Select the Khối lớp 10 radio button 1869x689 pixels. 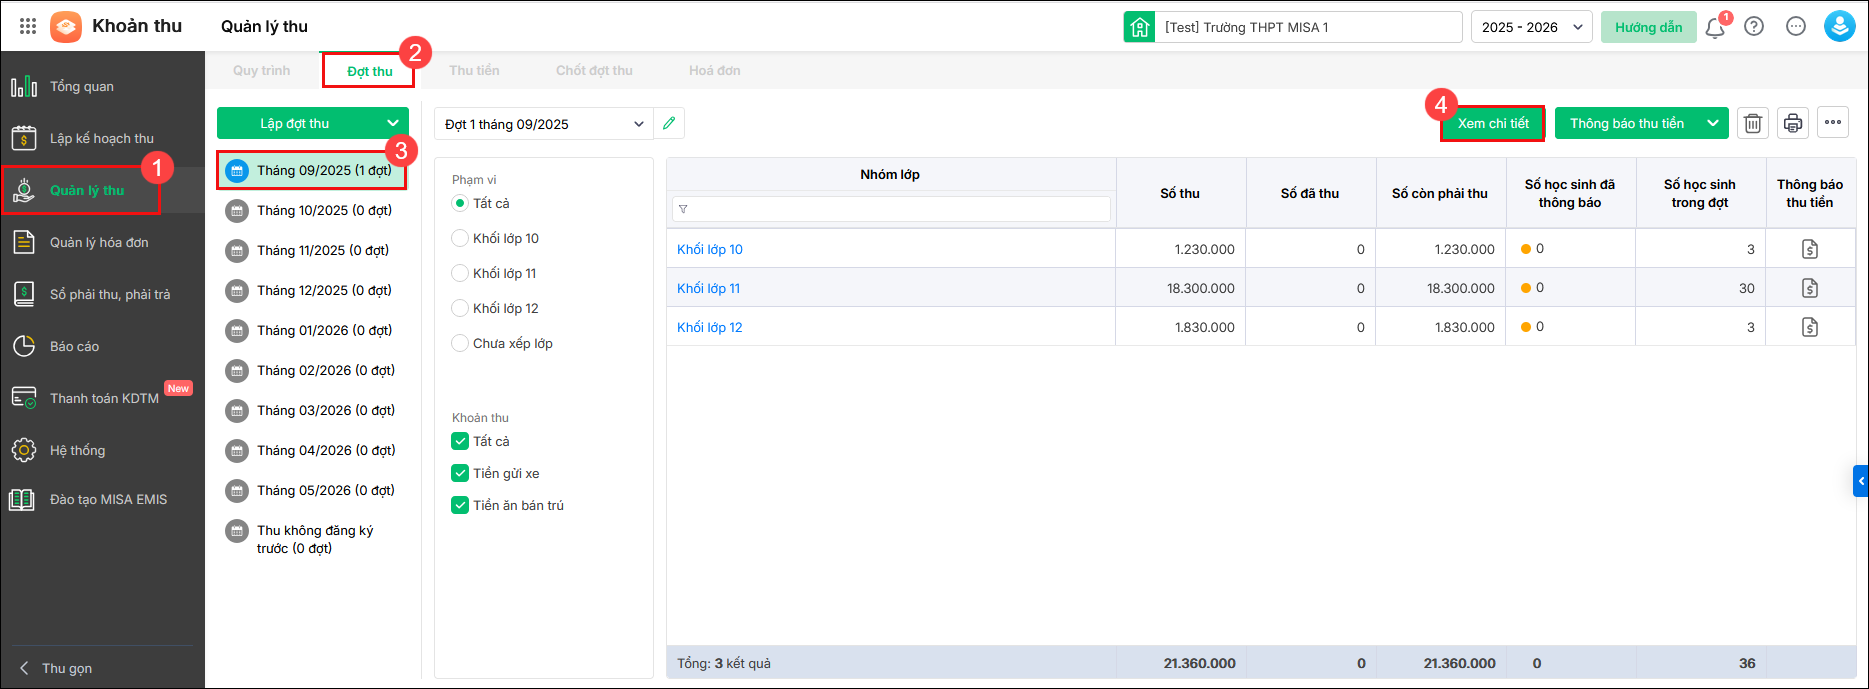coord(460,238)
